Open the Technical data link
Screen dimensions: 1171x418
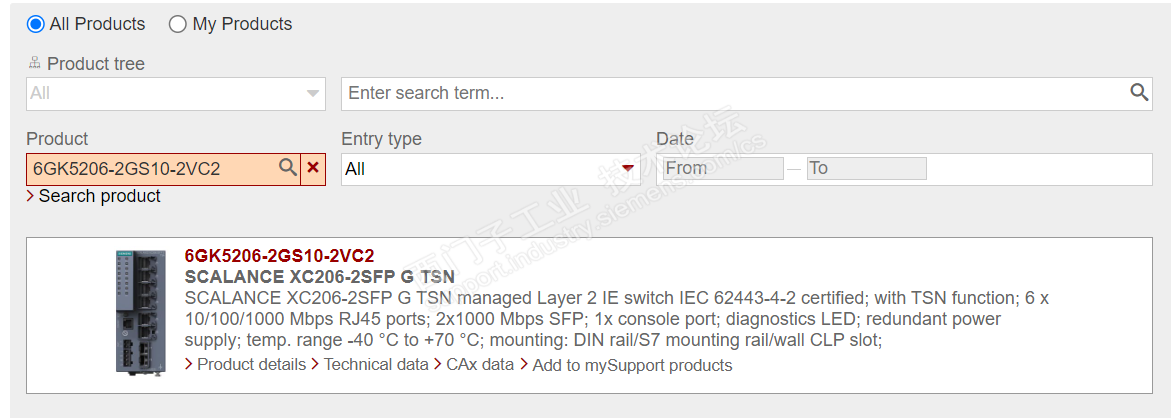click(376, 365)
